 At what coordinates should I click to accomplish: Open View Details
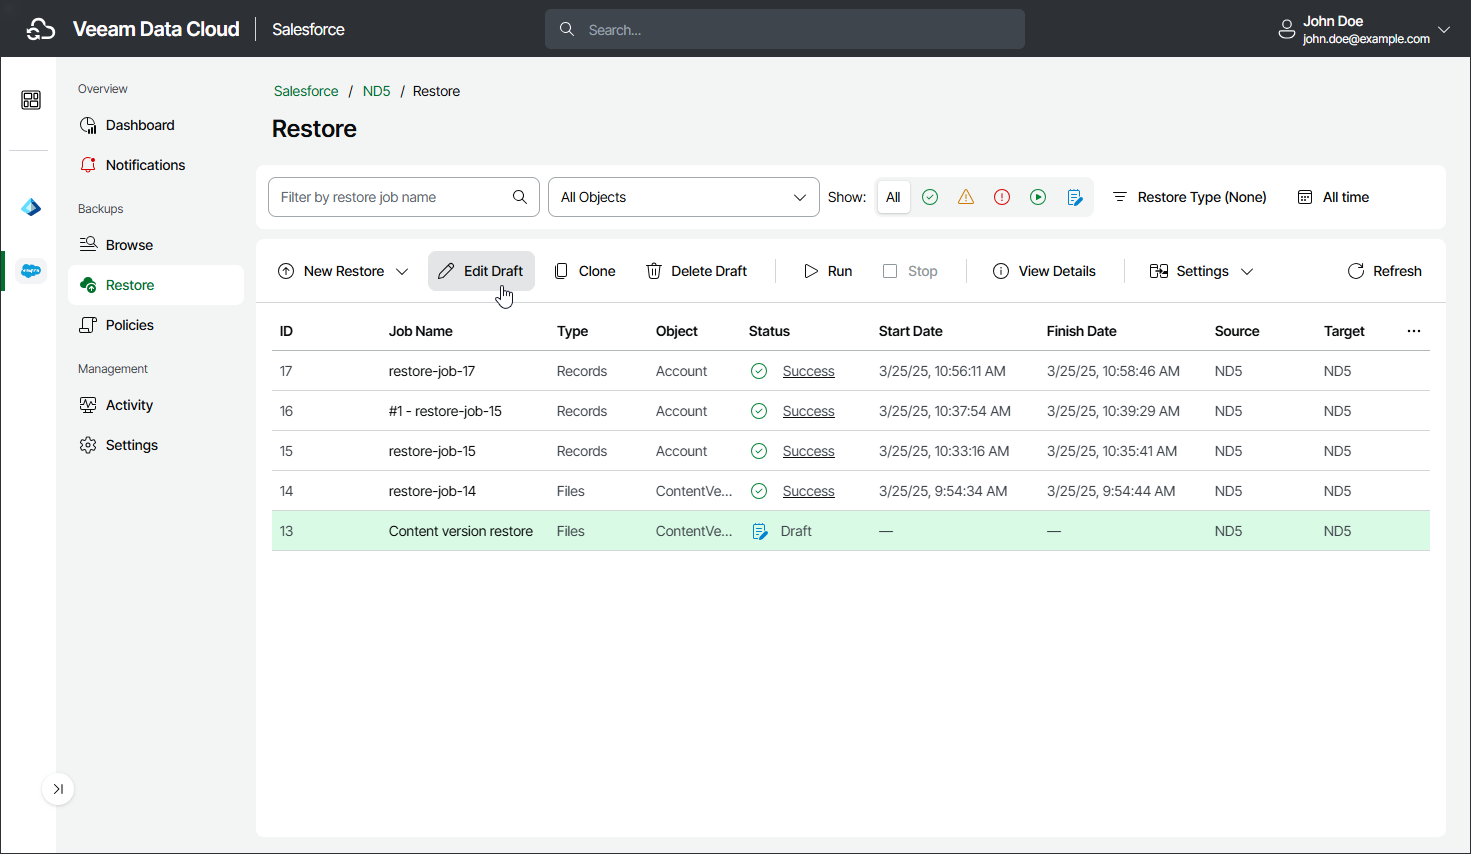click(x=1044, y=271)
